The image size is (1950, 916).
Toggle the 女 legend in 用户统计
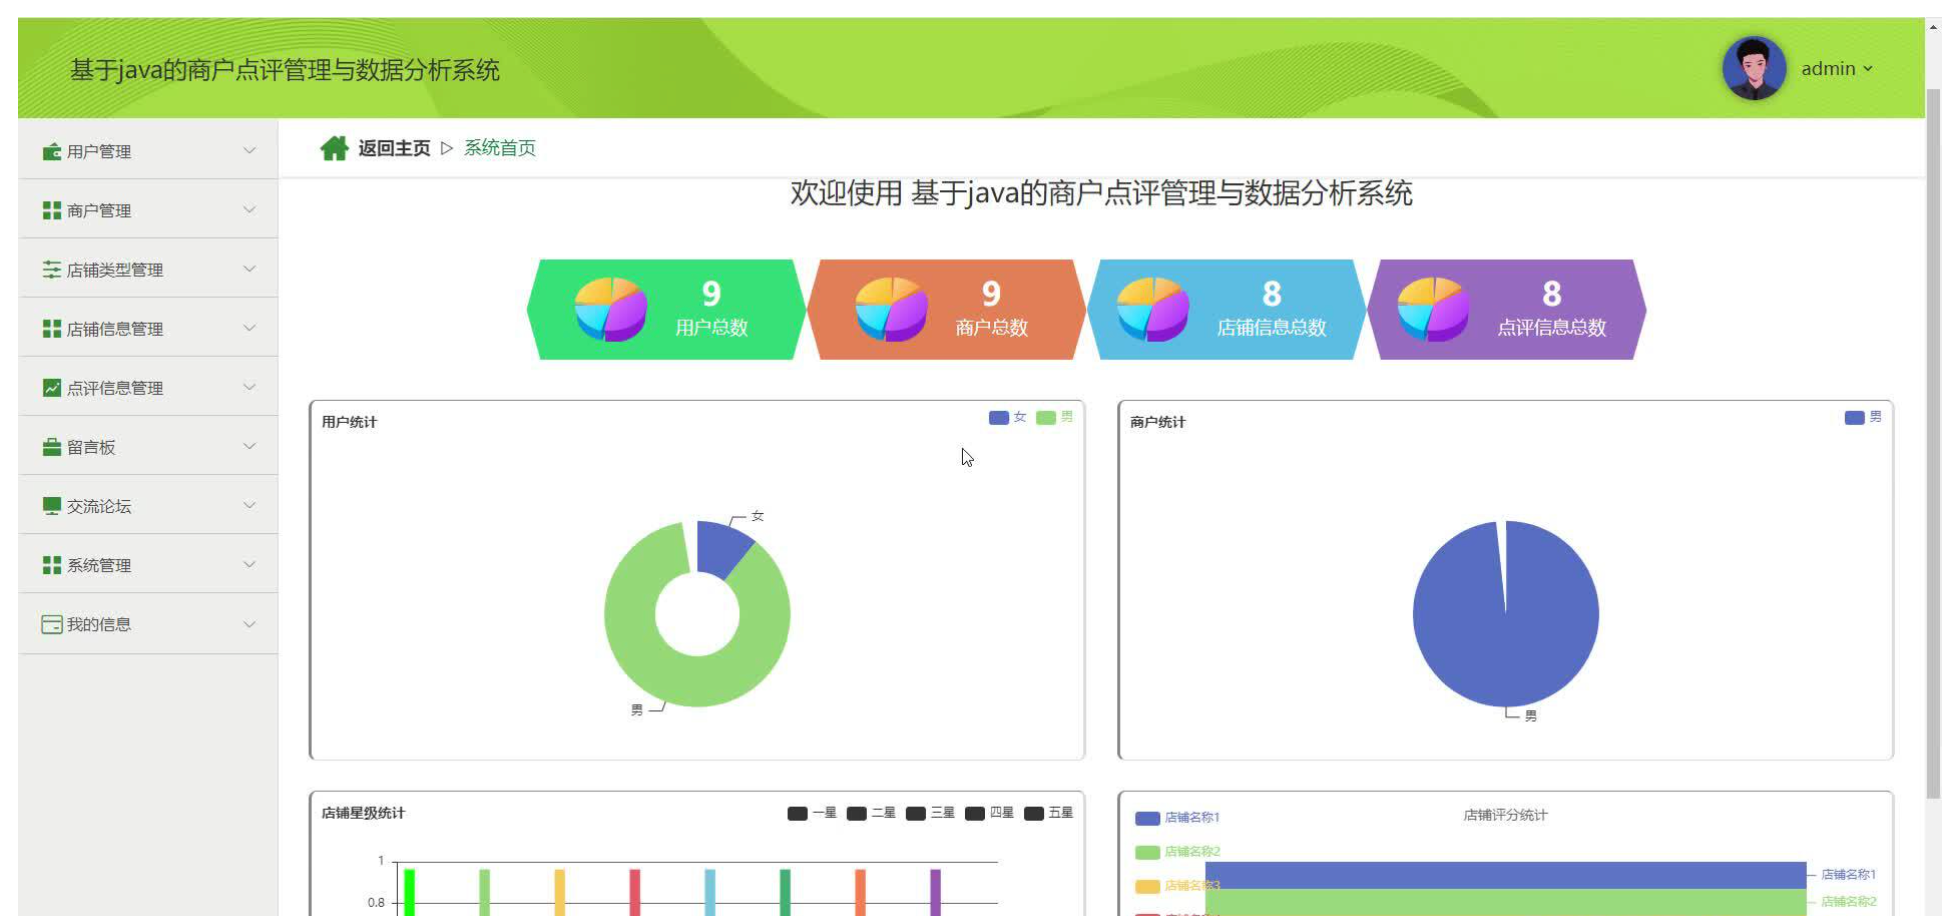point(1008,417)
